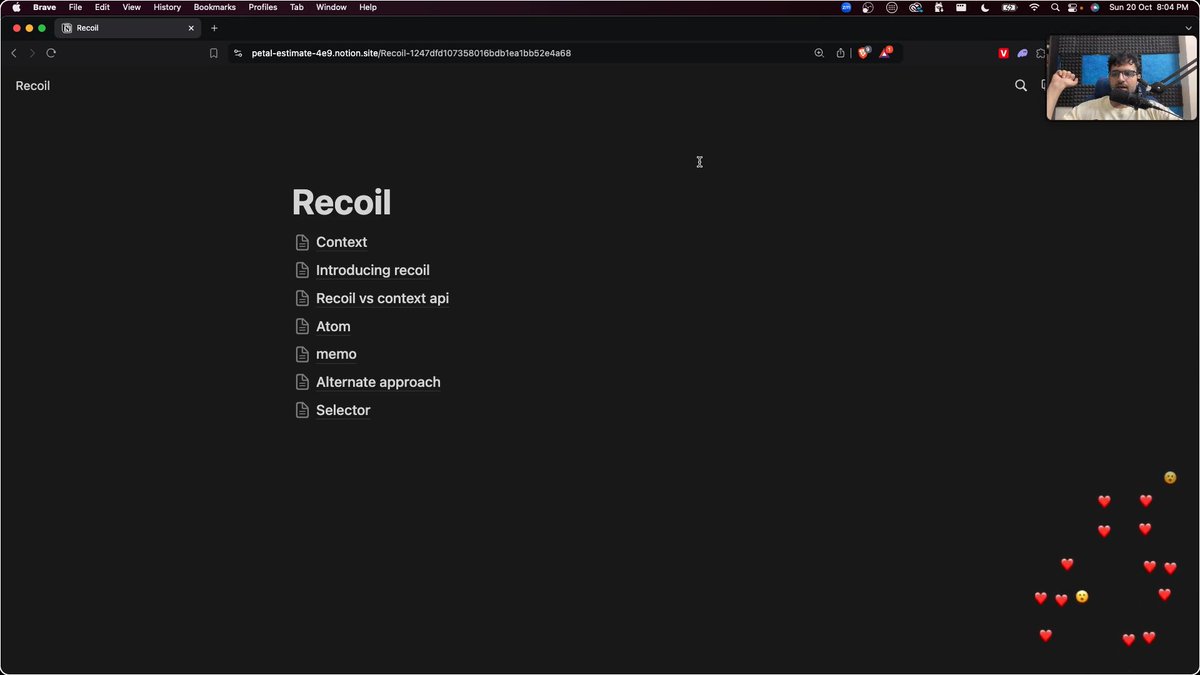The image size is (1200, 675).
Task: Open Notion page search
Action: pyautogui.click(x=1021, y=86)
